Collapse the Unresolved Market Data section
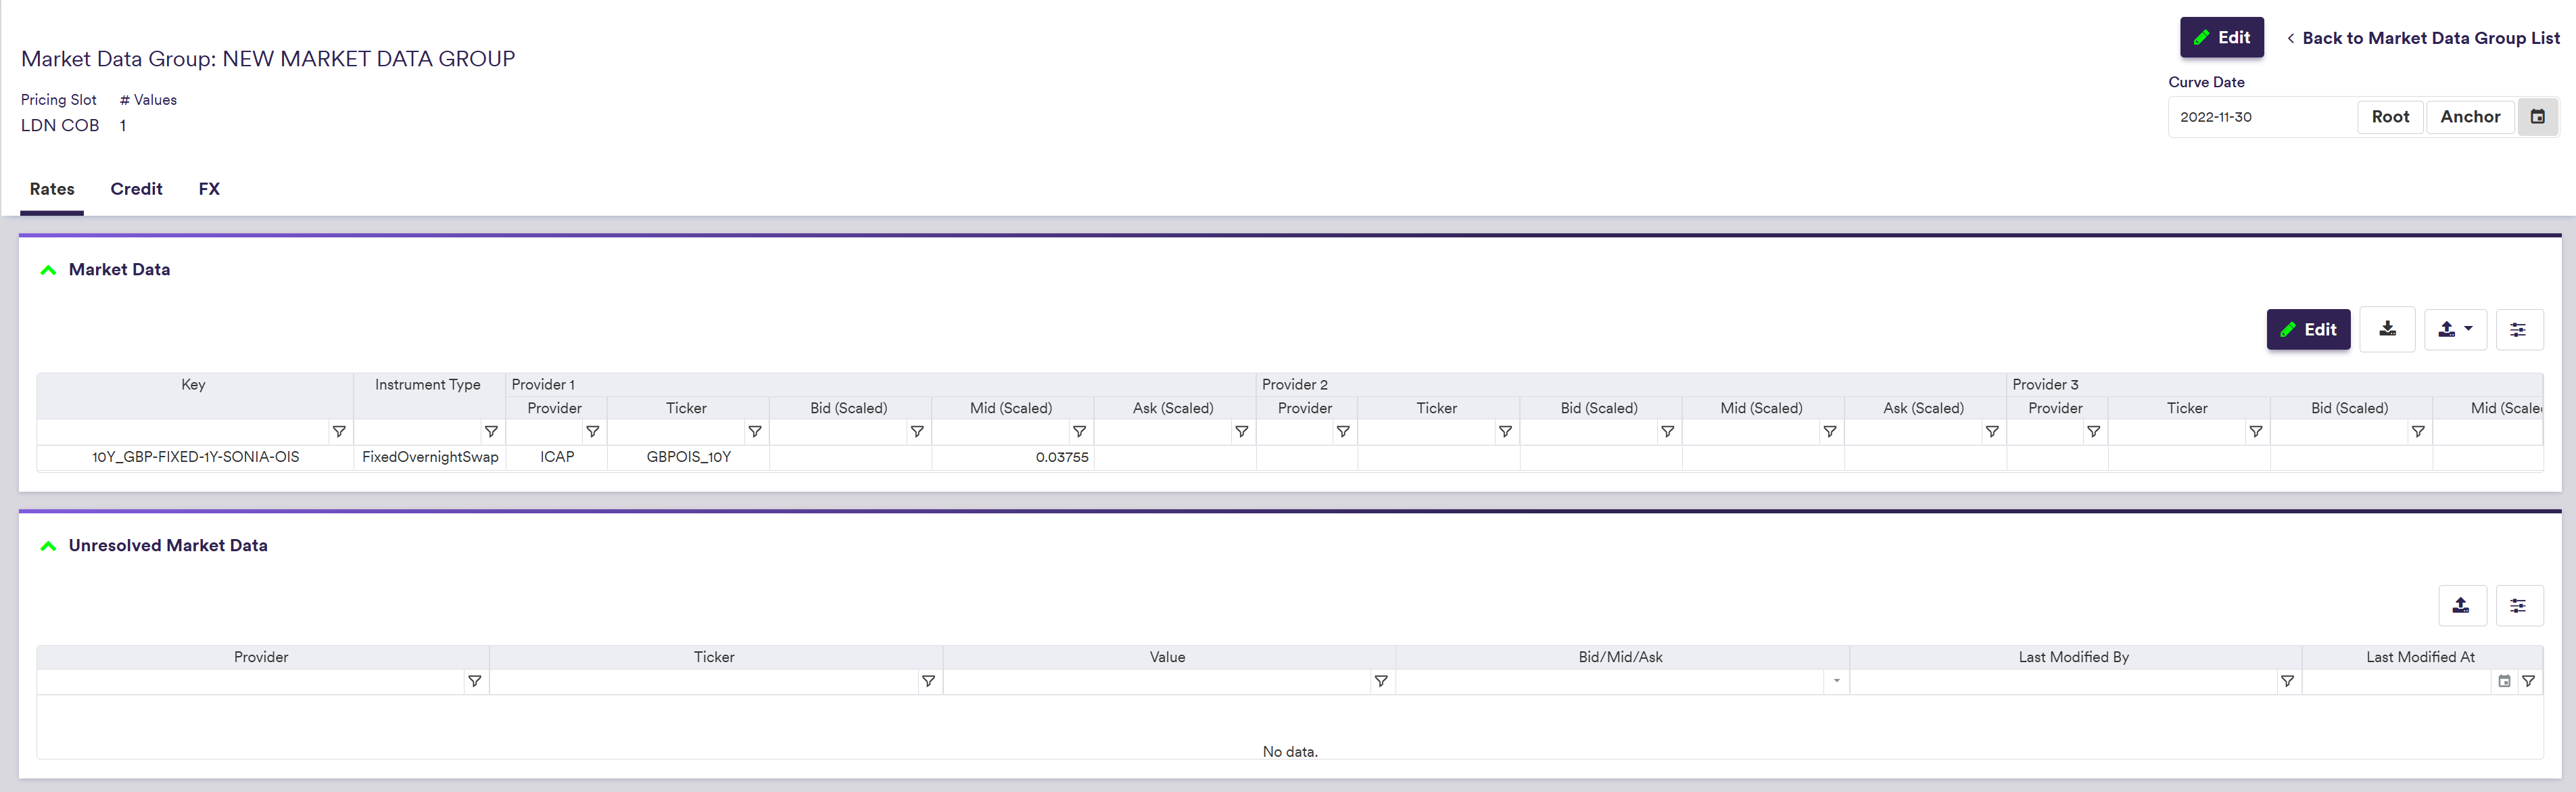The width and height of the screenshot is (2576, 792). [48, 546]
